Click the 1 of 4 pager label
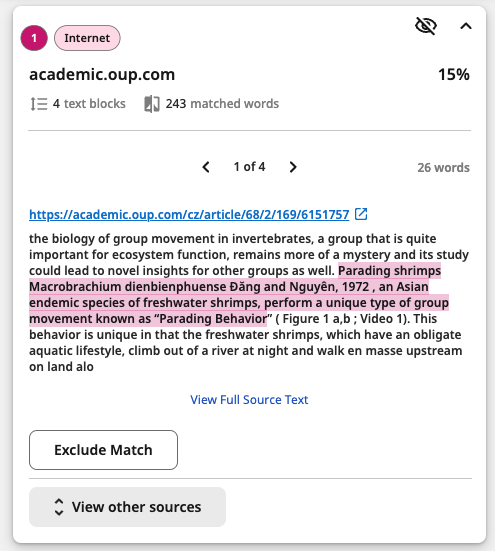This screenshot has width=495, height=551. tap(249, 167)
